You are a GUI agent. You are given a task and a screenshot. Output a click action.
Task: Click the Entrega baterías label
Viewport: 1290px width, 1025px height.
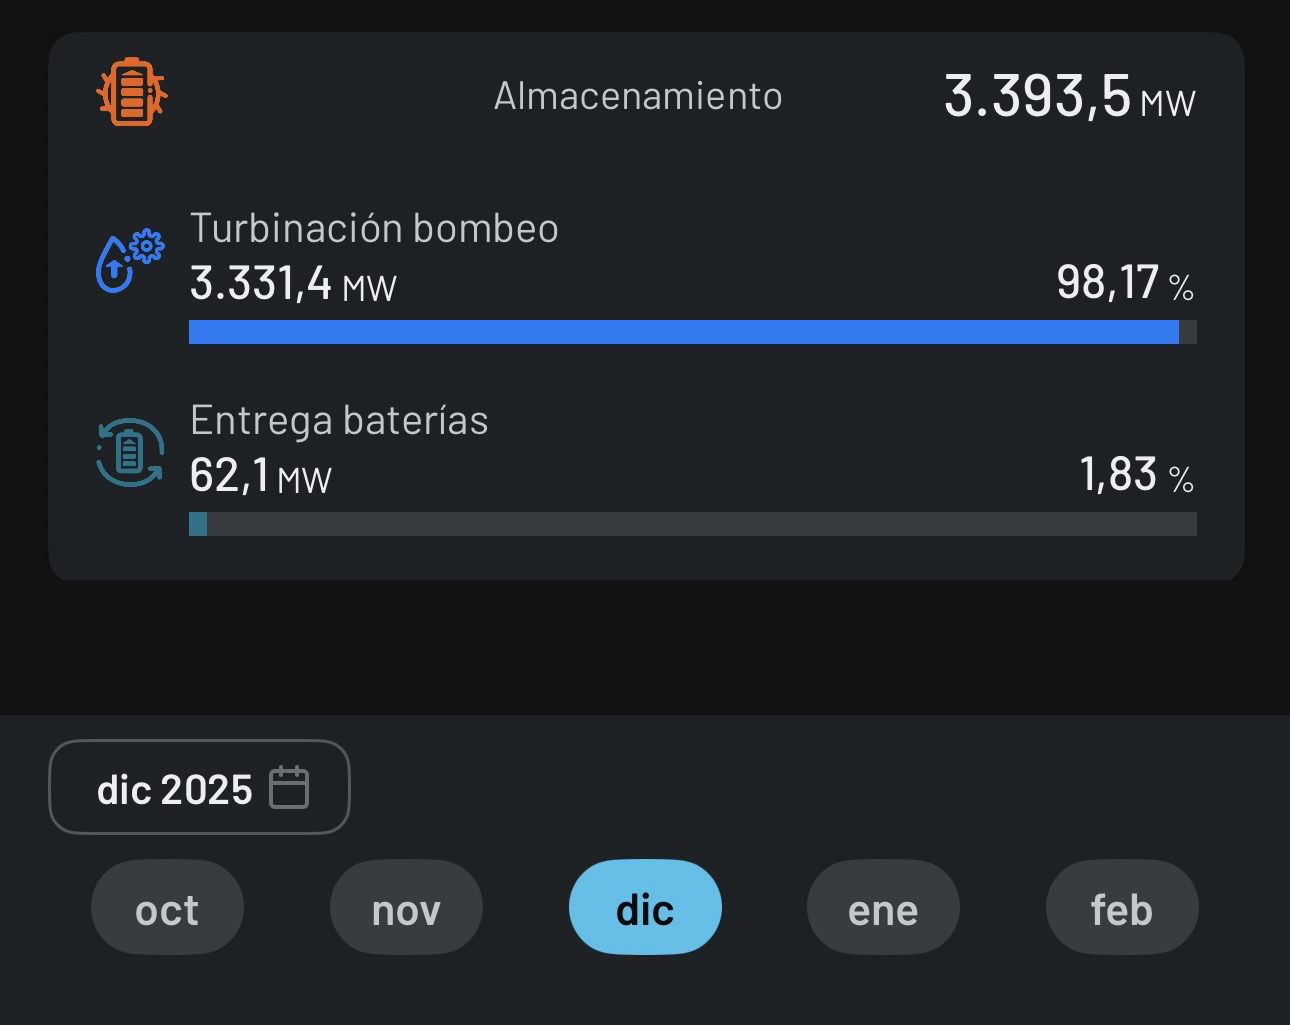pos(339,420)
